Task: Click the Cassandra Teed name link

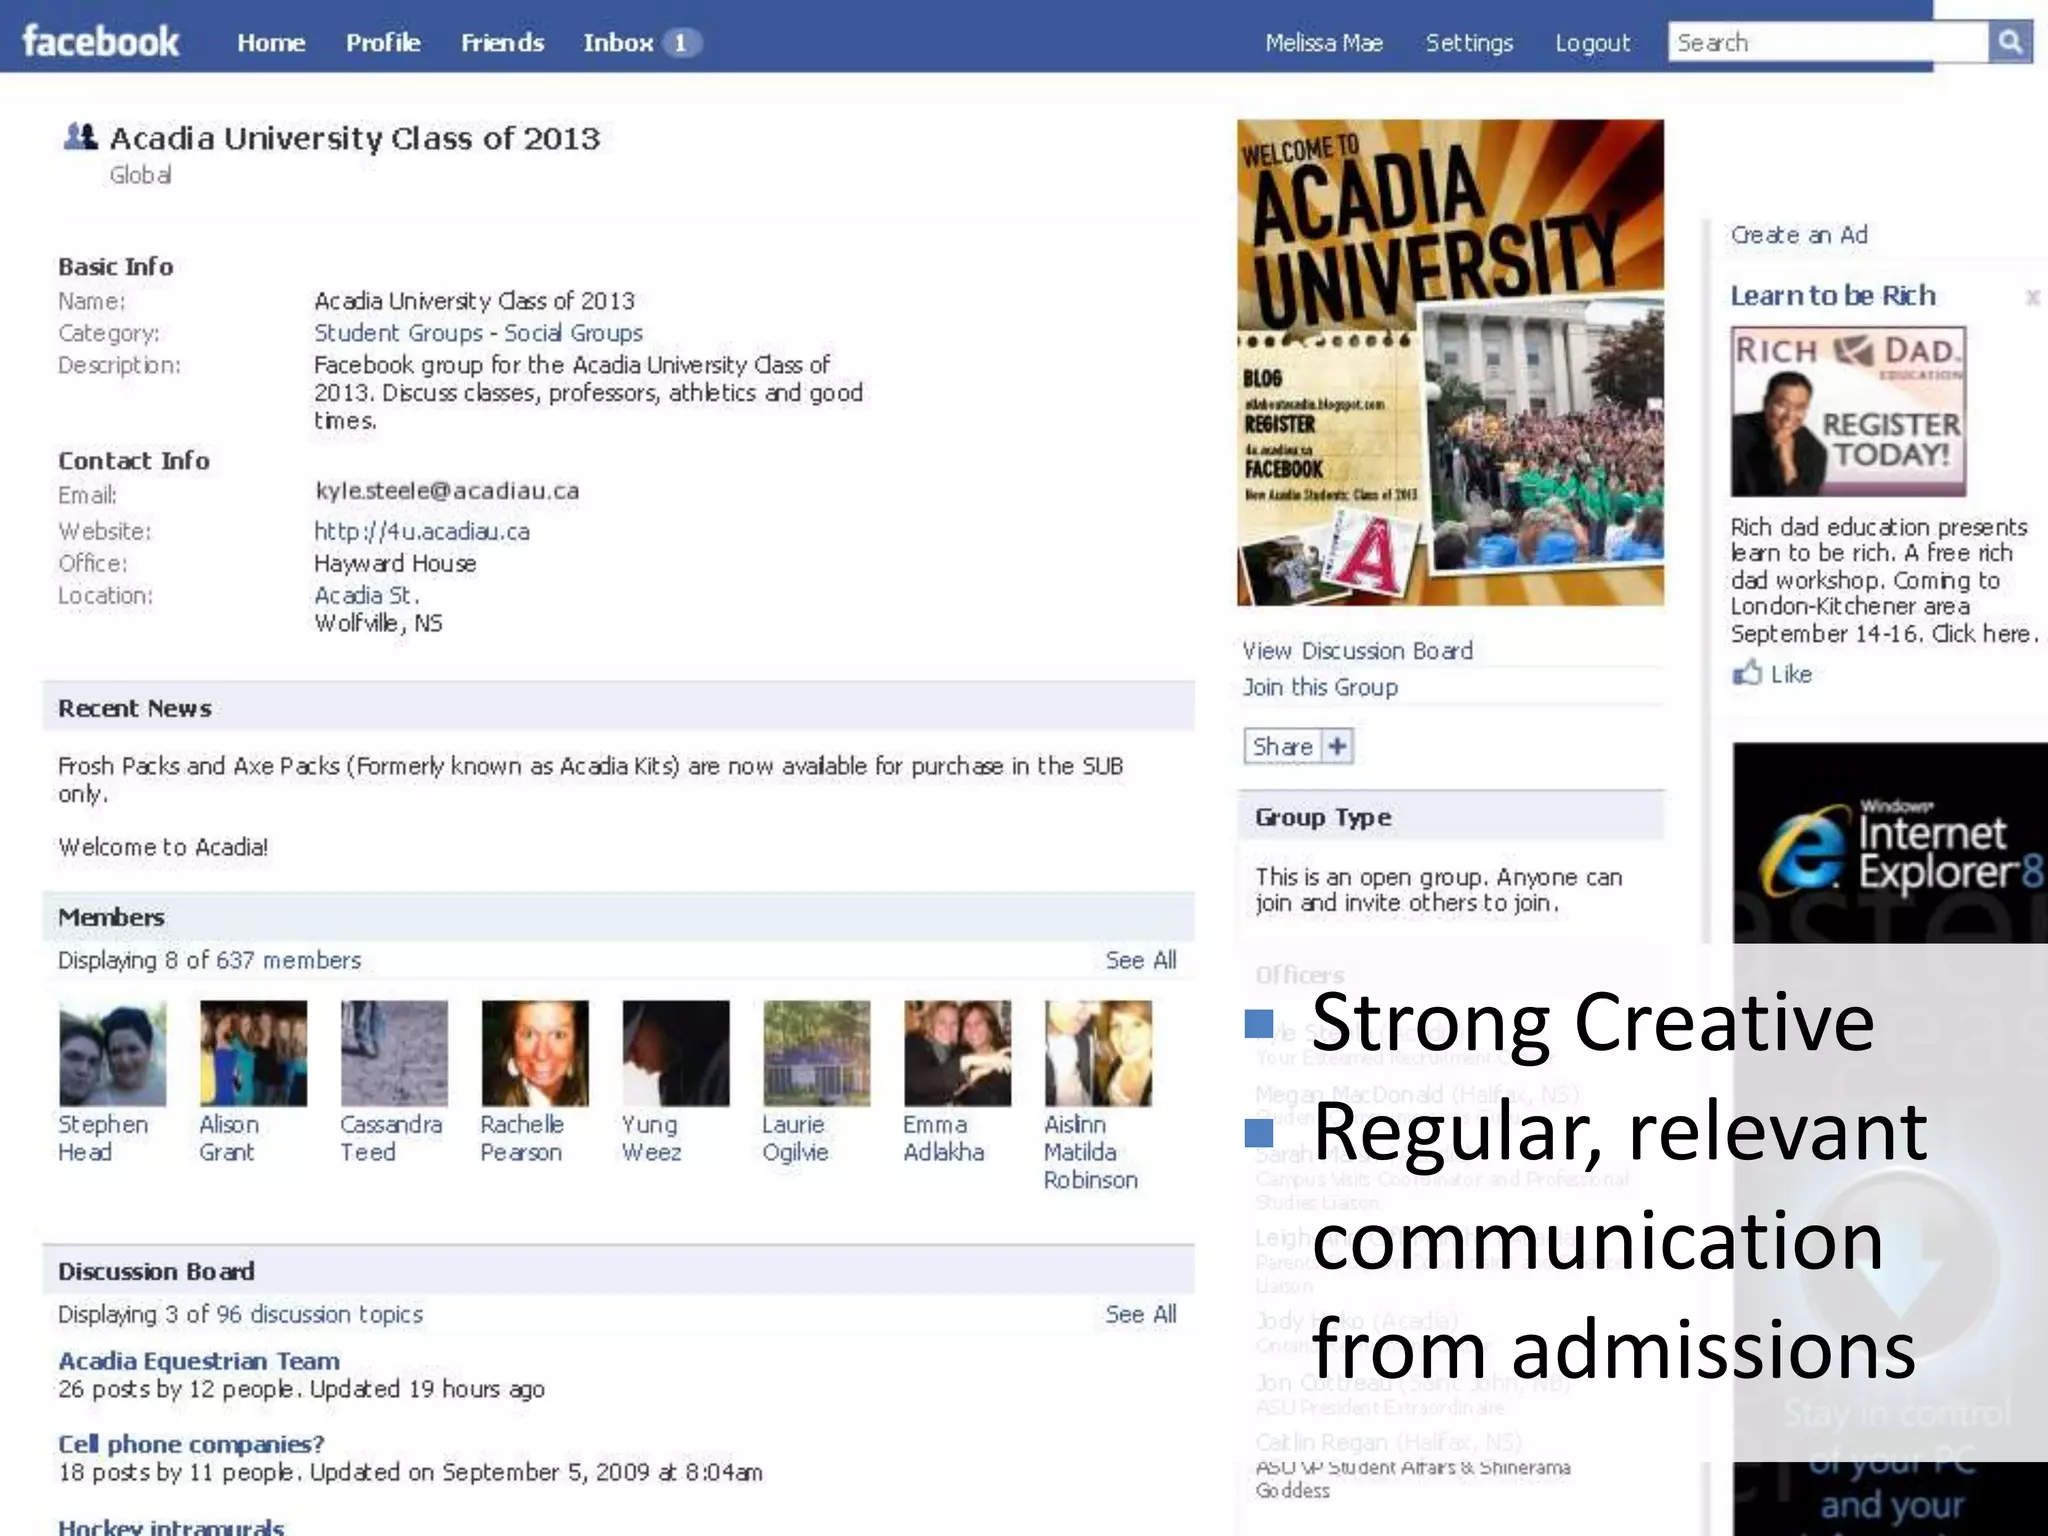Action: pyautogui.click(x=391, y=1138)
